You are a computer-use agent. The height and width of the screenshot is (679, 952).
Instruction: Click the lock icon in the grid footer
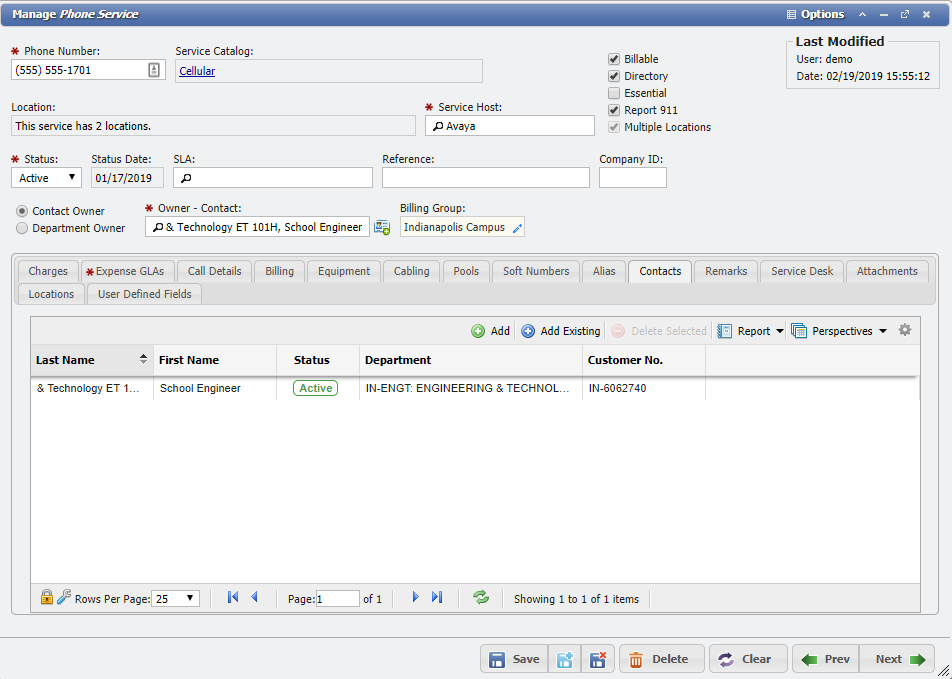tap(46, 597)
